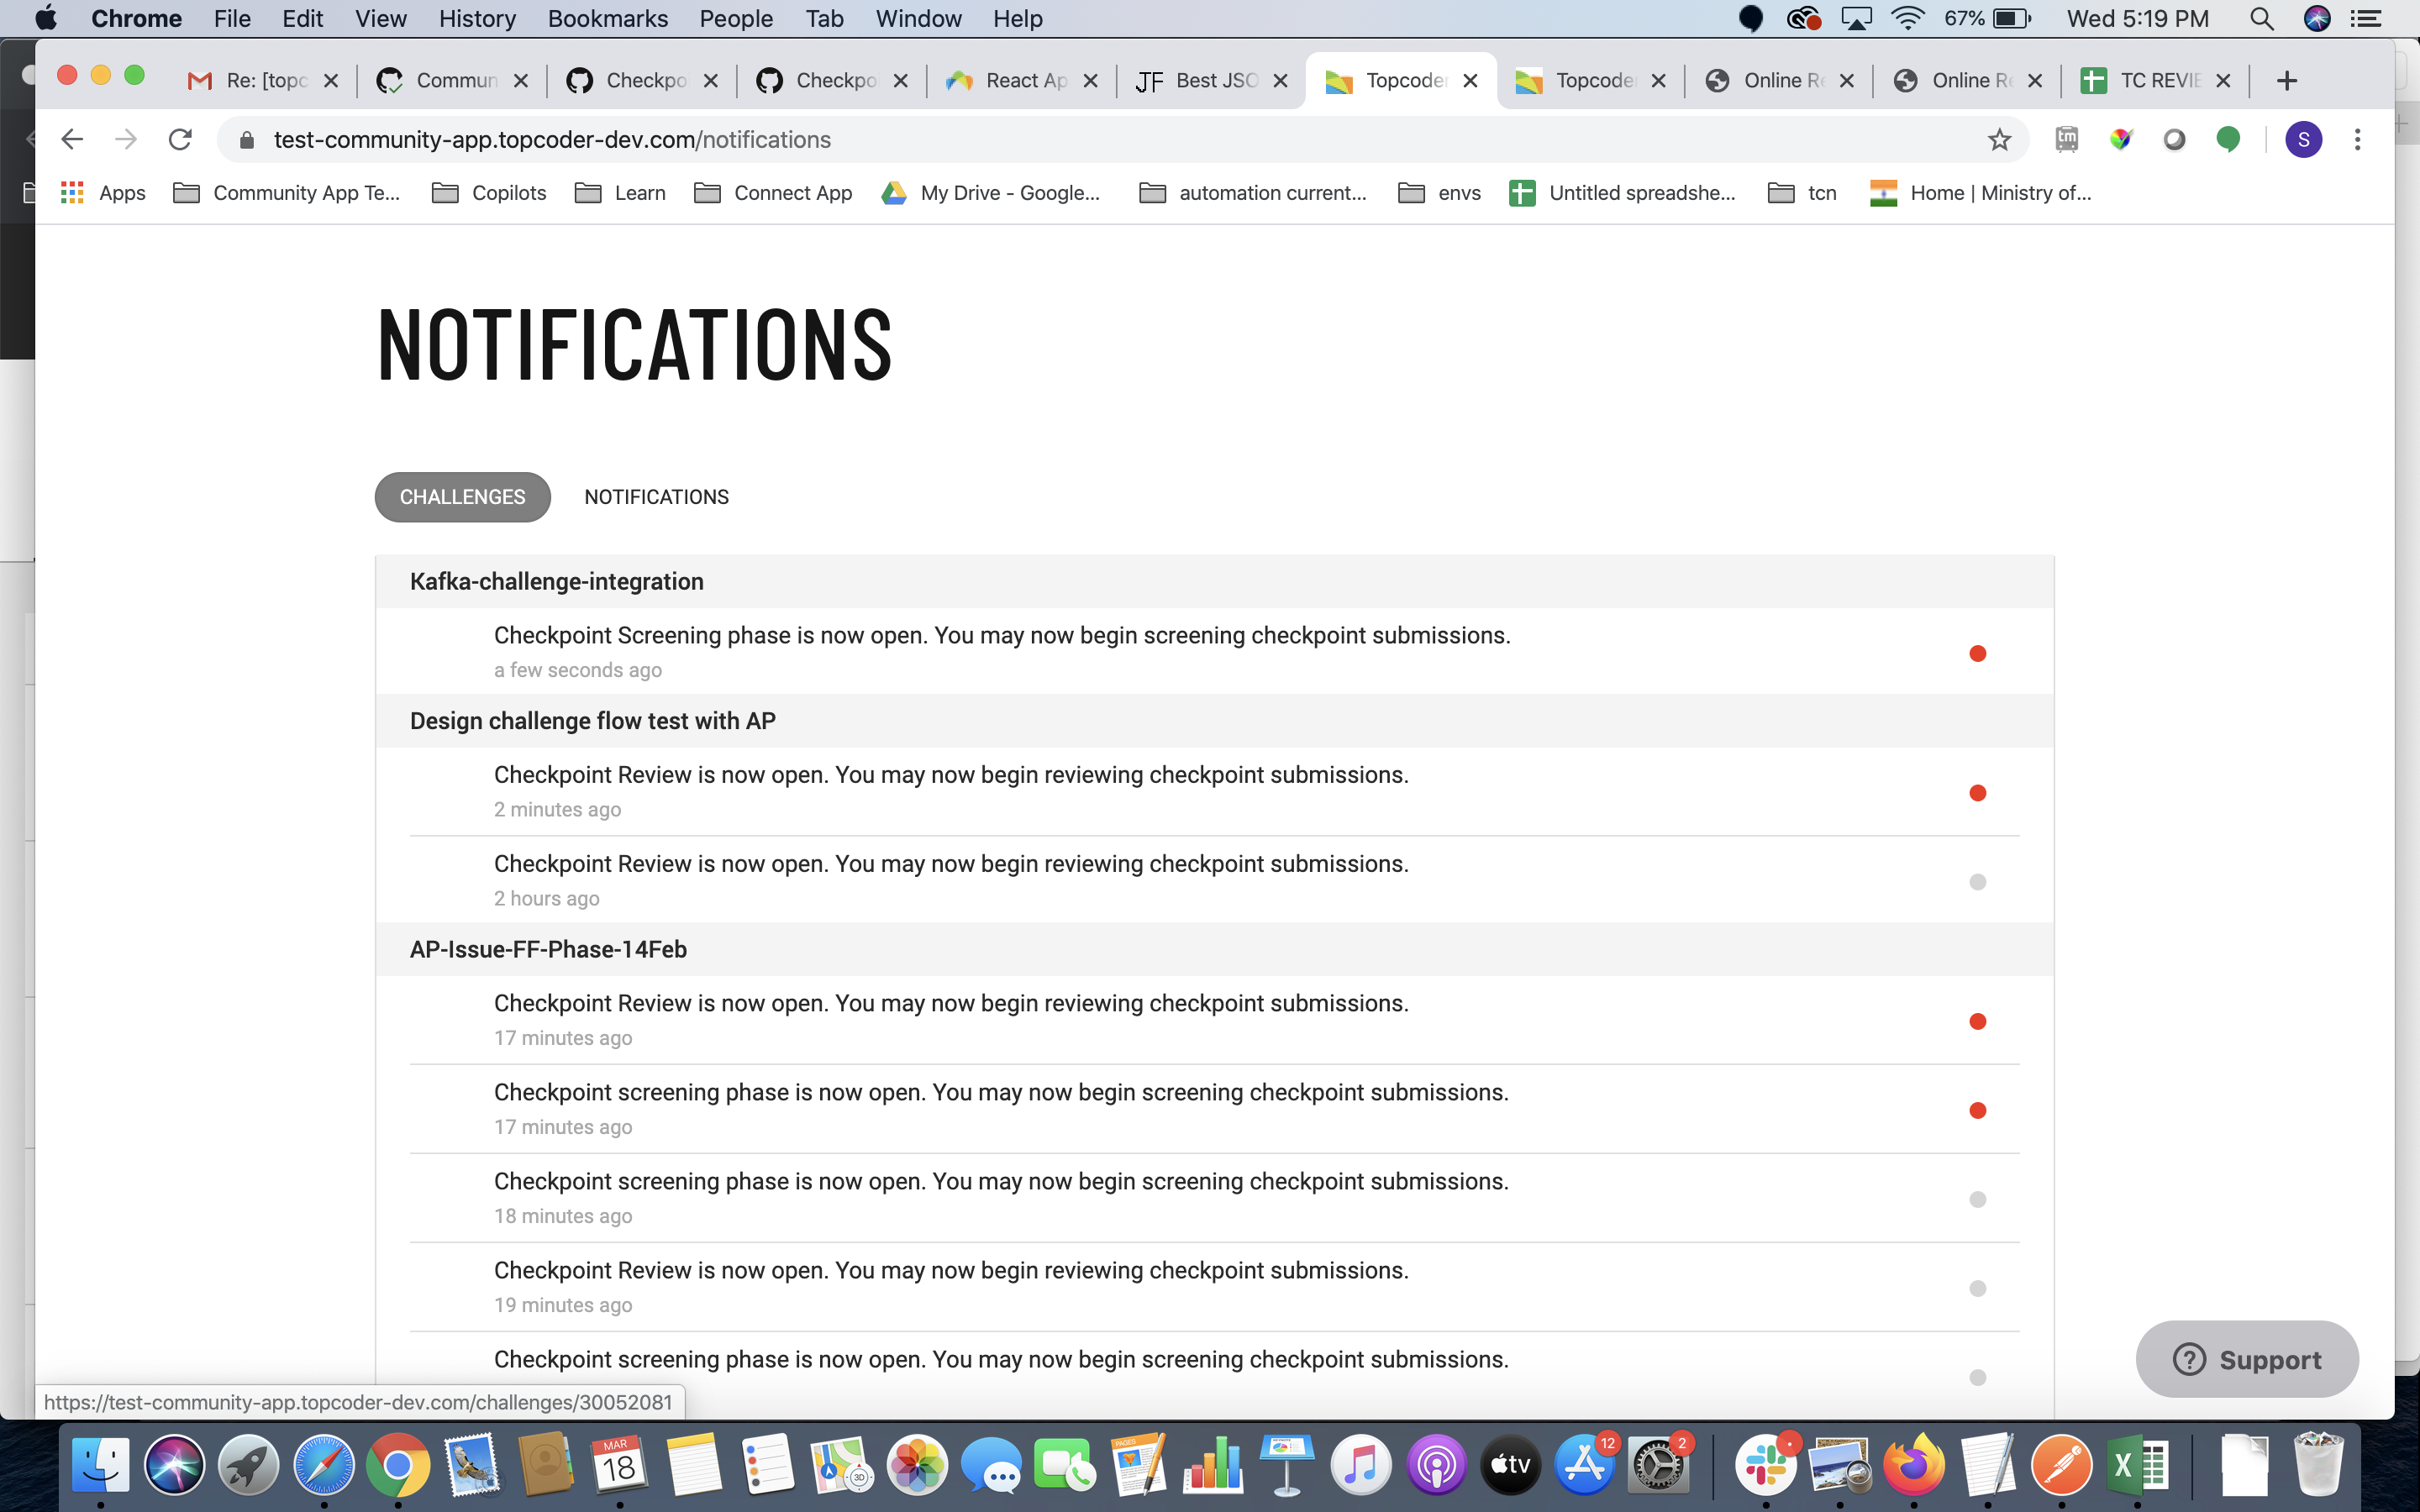Open Spotlight search in the menu bar

point(2261,19)
